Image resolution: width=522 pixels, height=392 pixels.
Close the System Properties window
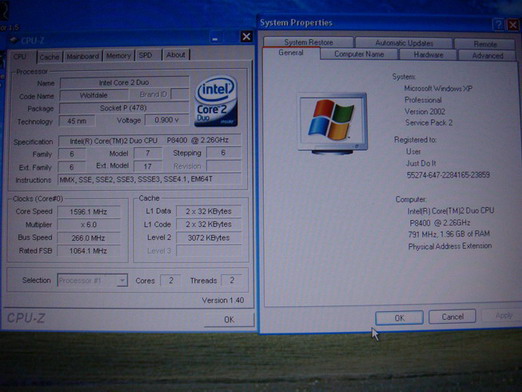coord(513,25)
